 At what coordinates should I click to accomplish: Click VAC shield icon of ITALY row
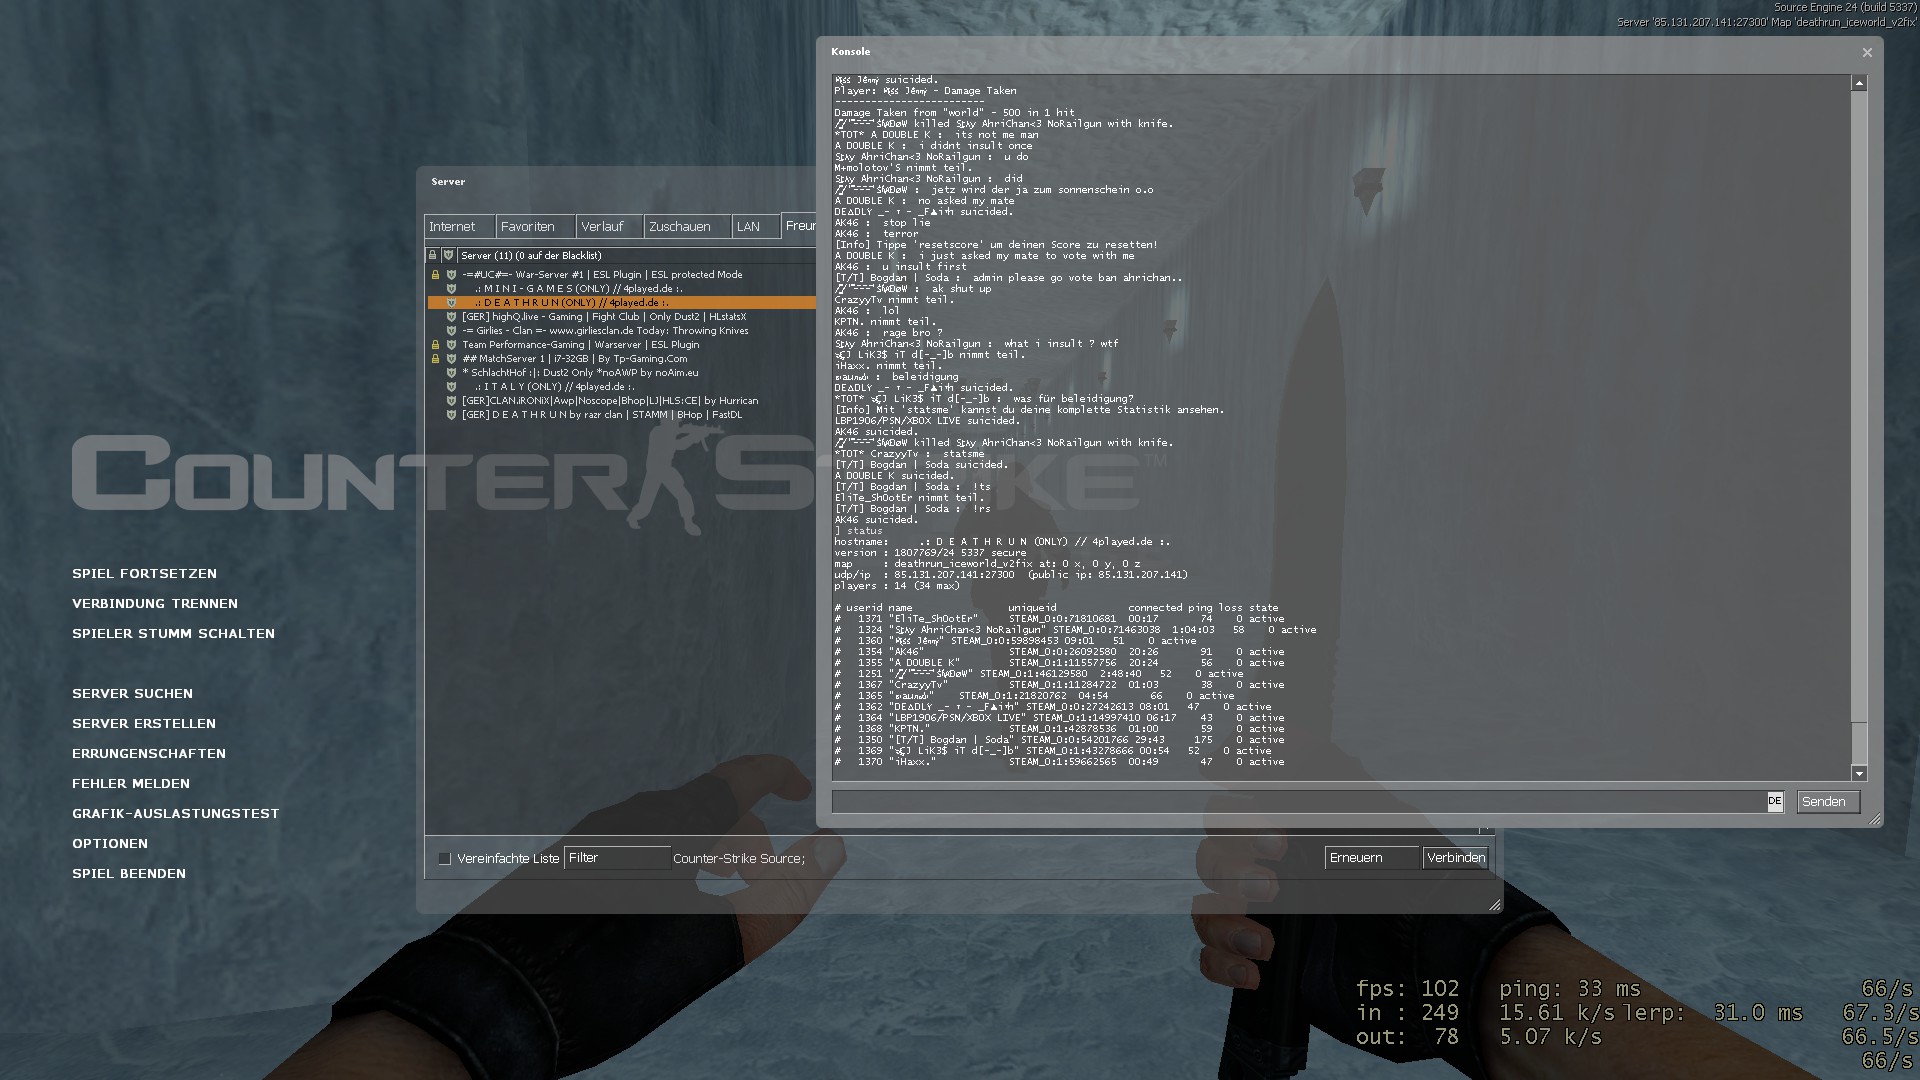(451, 387)
